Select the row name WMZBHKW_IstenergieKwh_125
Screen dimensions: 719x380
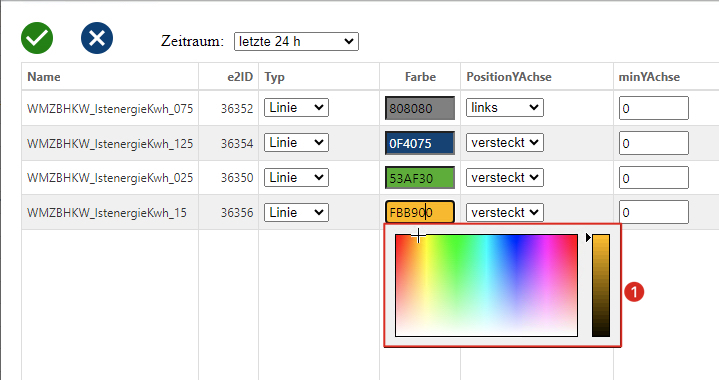(110, 143)
